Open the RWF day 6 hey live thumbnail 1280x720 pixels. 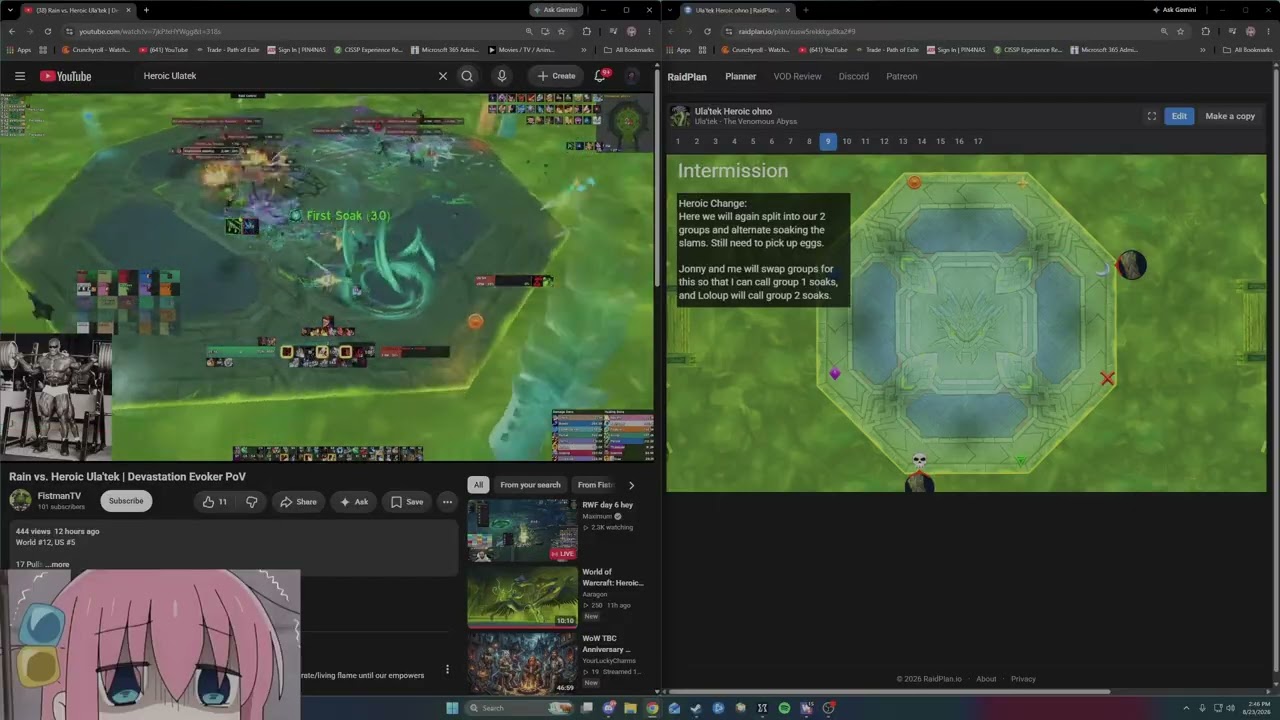(x=522, y=530)
